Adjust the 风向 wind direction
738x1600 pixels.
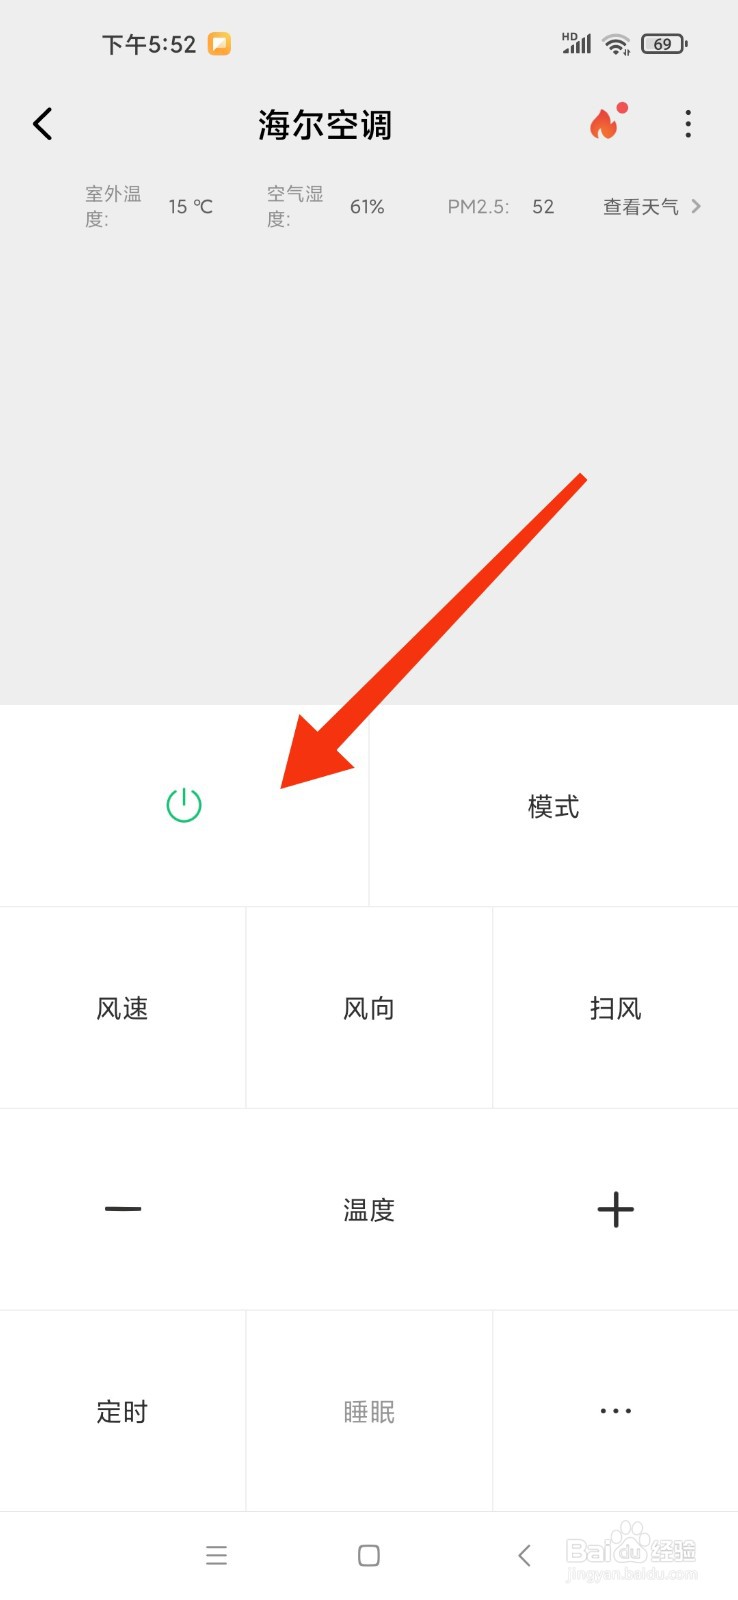(x=369, y=1008)
